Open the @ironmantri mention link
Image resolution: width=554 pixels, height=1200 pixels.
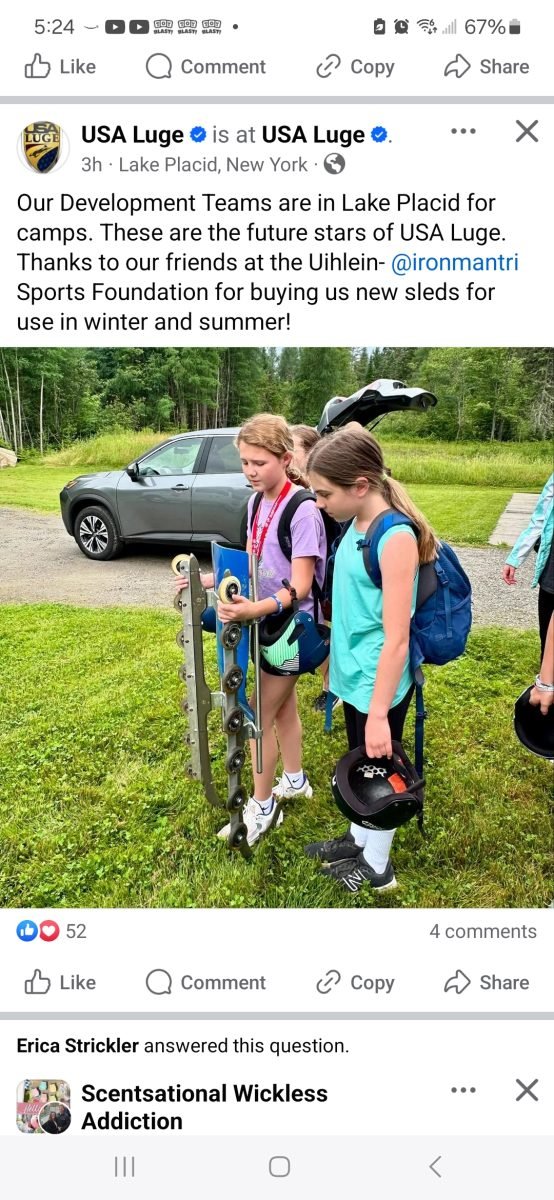455,264
